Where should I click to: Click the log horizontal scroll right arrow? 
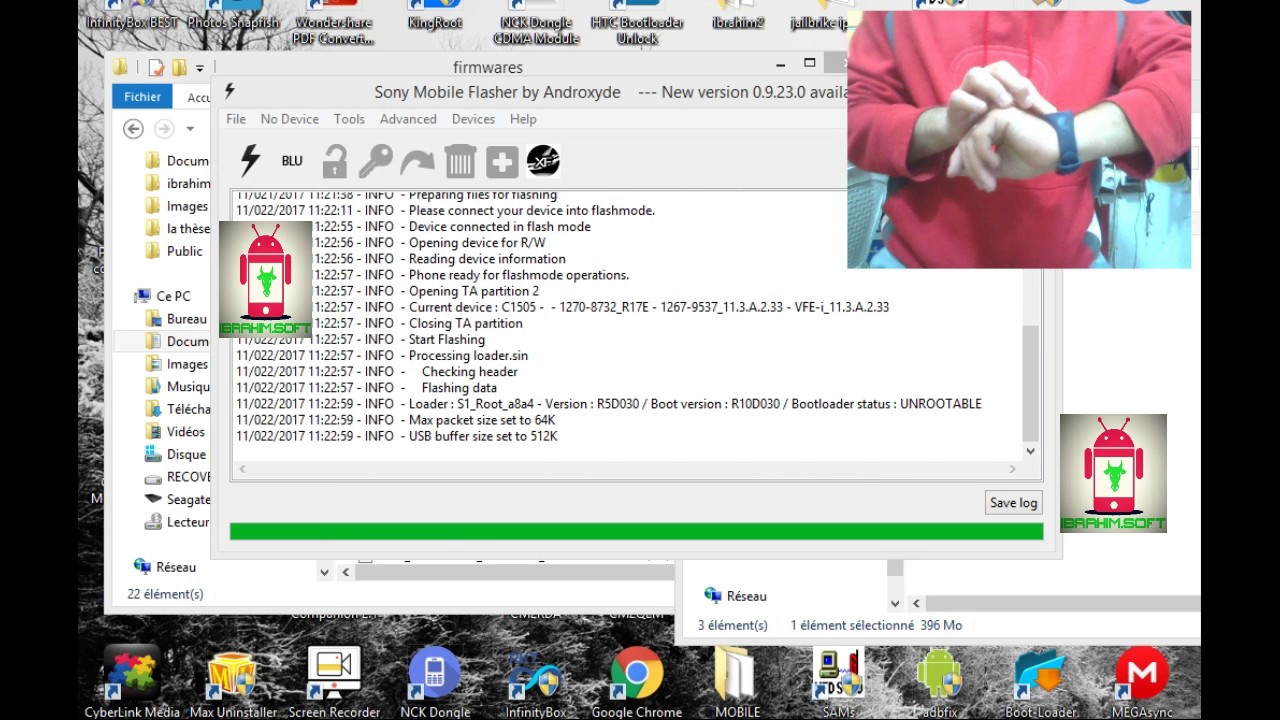coord(1012,468)
